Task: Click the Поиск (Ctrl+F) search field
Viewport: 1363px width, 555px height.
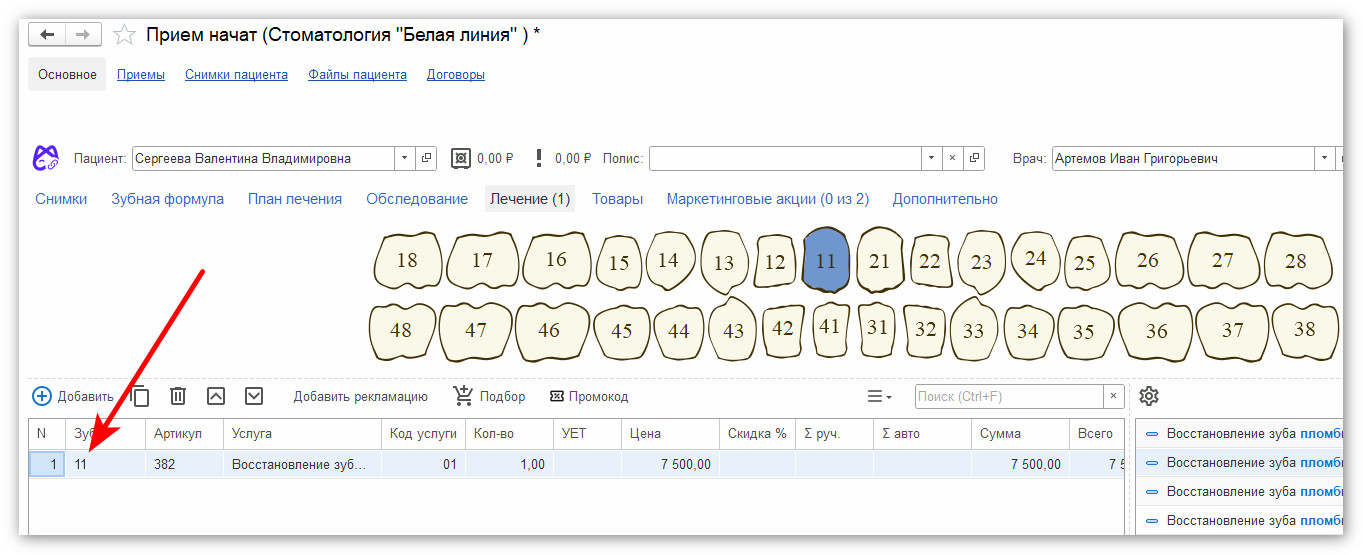Action: point(1009,396)
